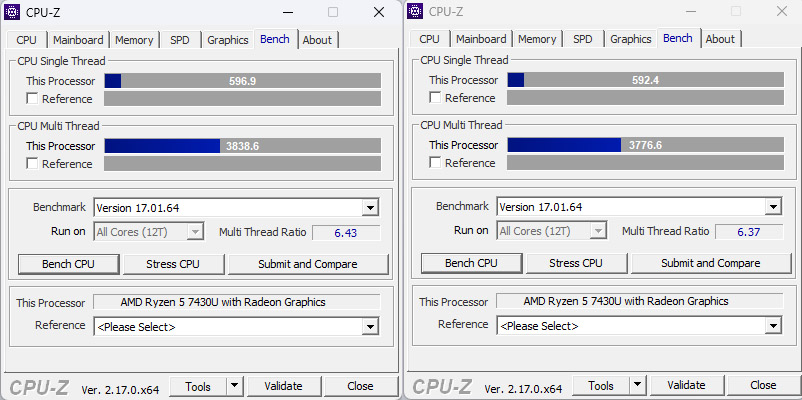Click Submit and Compare in left window
802x400 pixels.
(x=308, y=264)
